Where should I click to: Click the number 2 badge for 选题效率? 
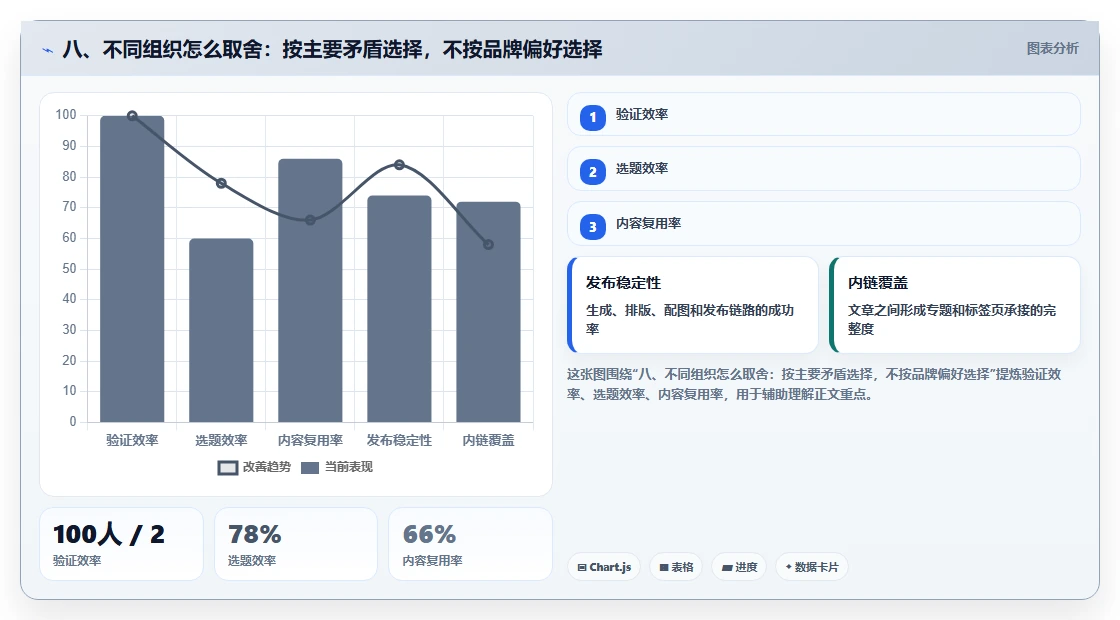[x=593, y=172]
